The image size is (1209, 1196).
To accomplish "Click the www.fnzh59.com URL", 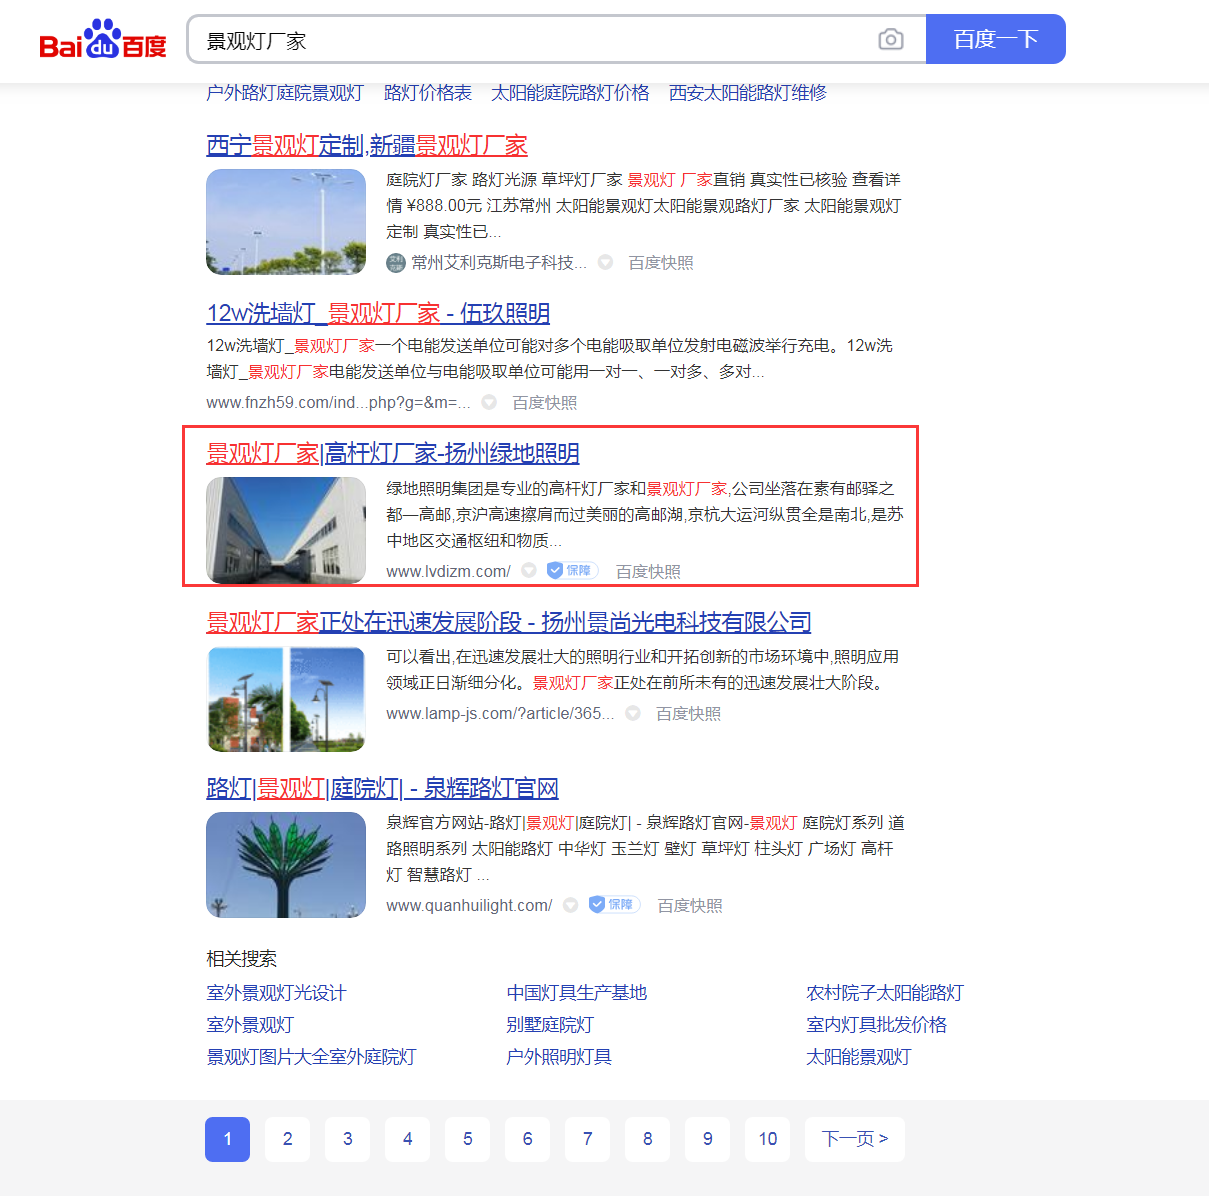I will [x=338, y=403].
